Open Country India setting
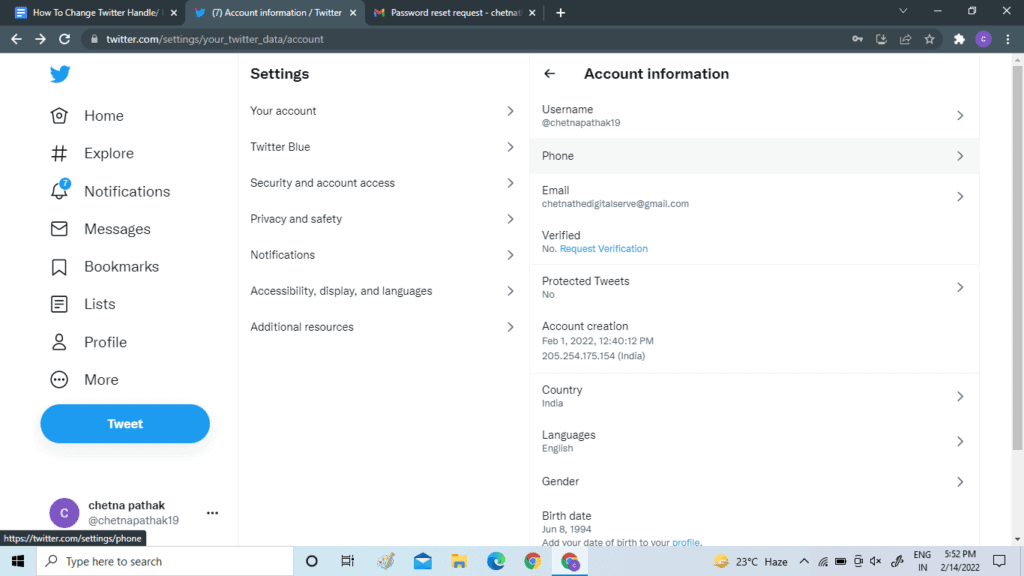1024x576 pixels. click(754, 396)
